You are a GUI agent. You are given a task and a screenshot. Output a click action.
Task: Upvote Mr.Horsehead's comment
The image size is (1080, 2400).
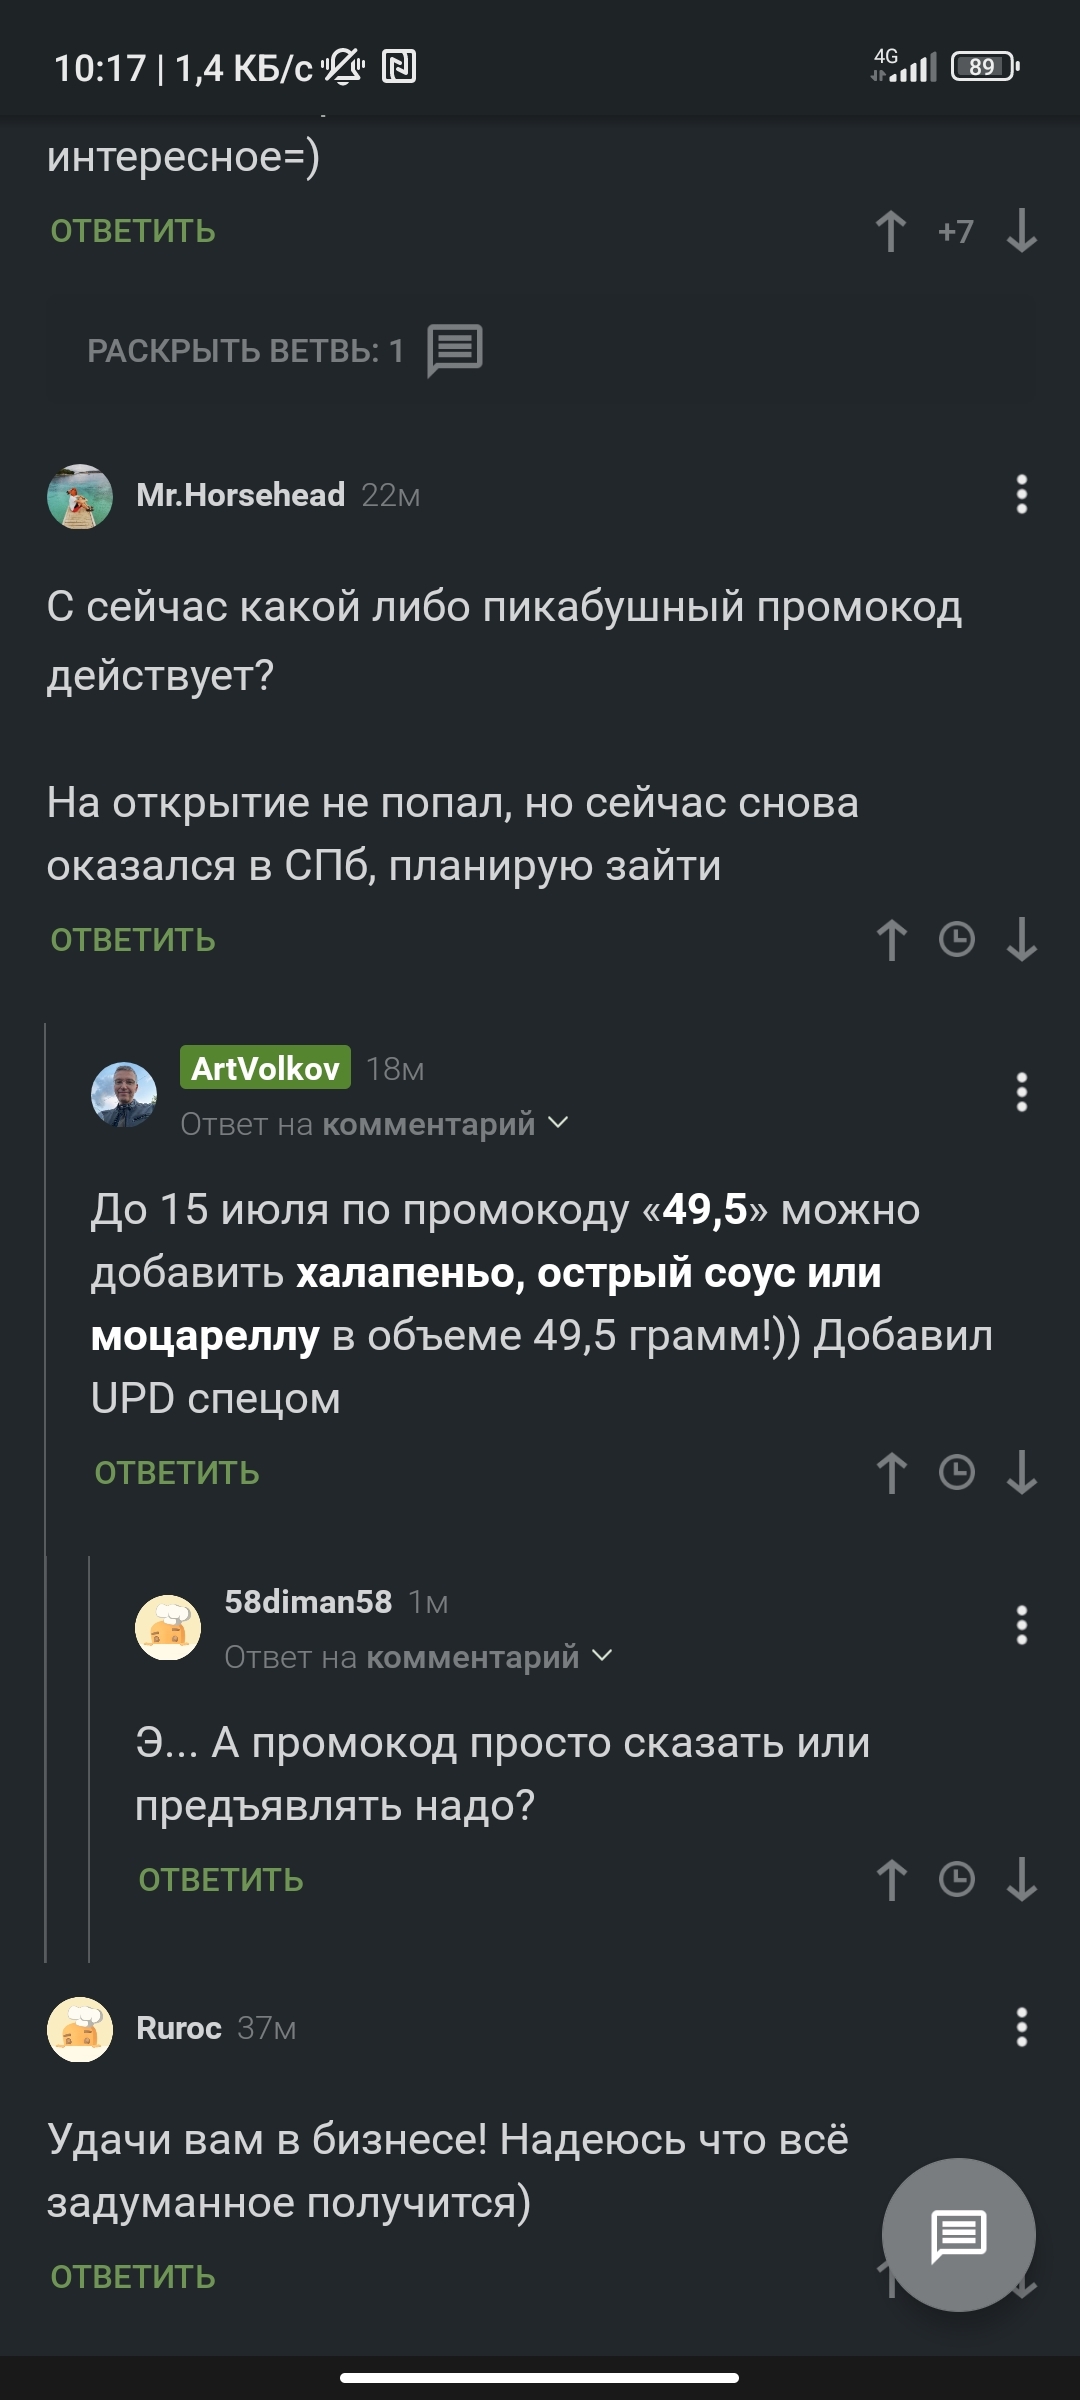click(891, 940)
